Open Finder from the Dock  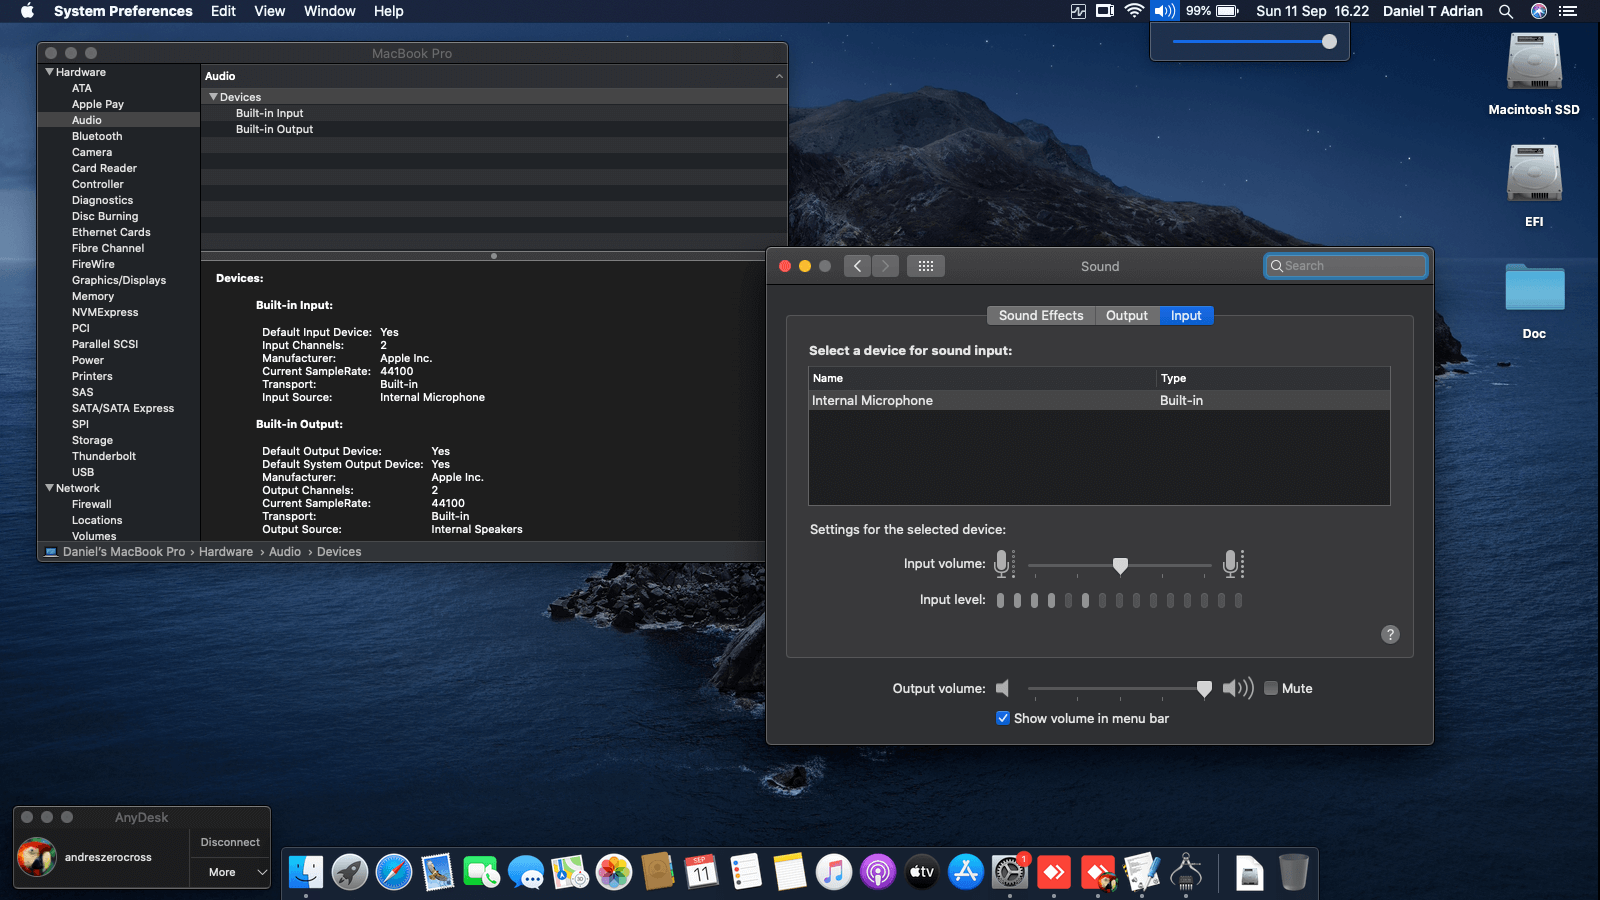pos(306,872)
